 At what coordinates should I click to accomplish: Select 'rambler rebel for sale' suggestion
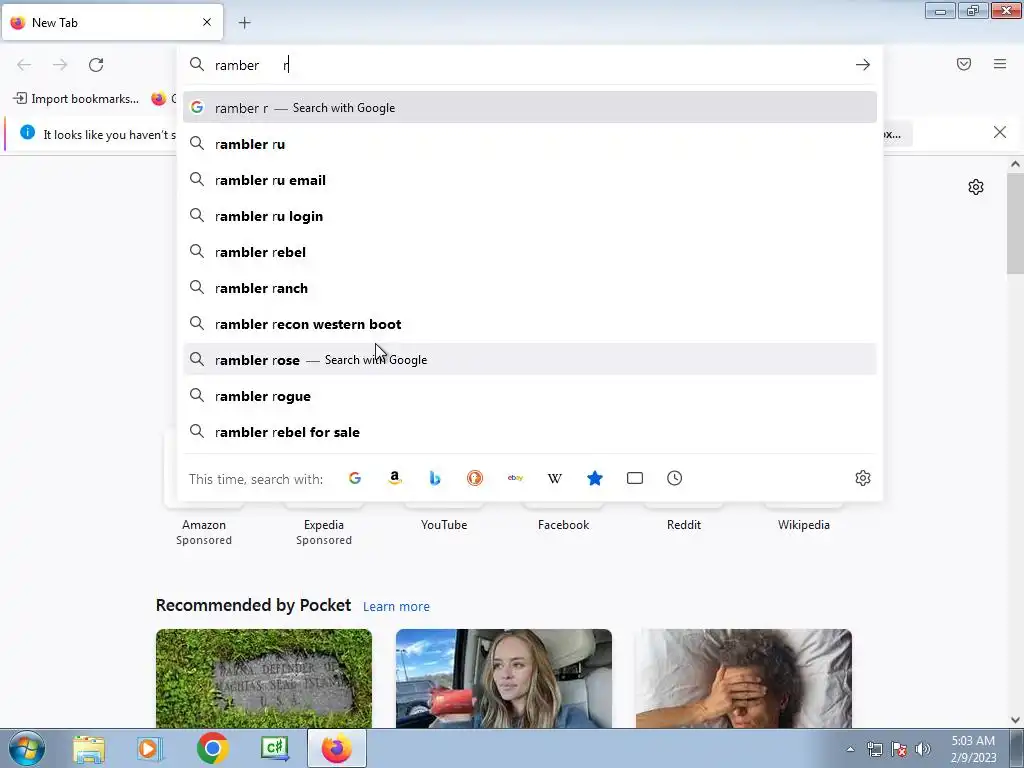pyautogui.click(x=530, y=432)
